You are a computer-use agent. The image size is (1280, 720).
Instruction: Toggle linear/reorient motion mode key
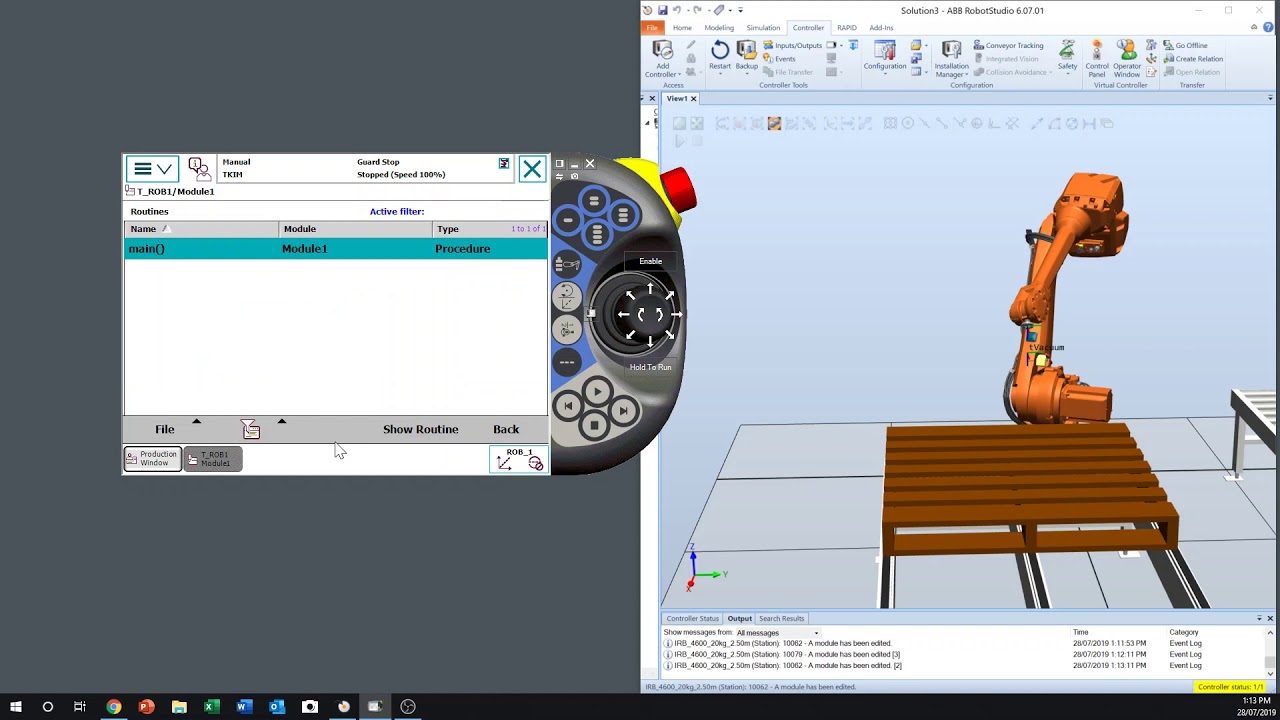coord(567,297)
